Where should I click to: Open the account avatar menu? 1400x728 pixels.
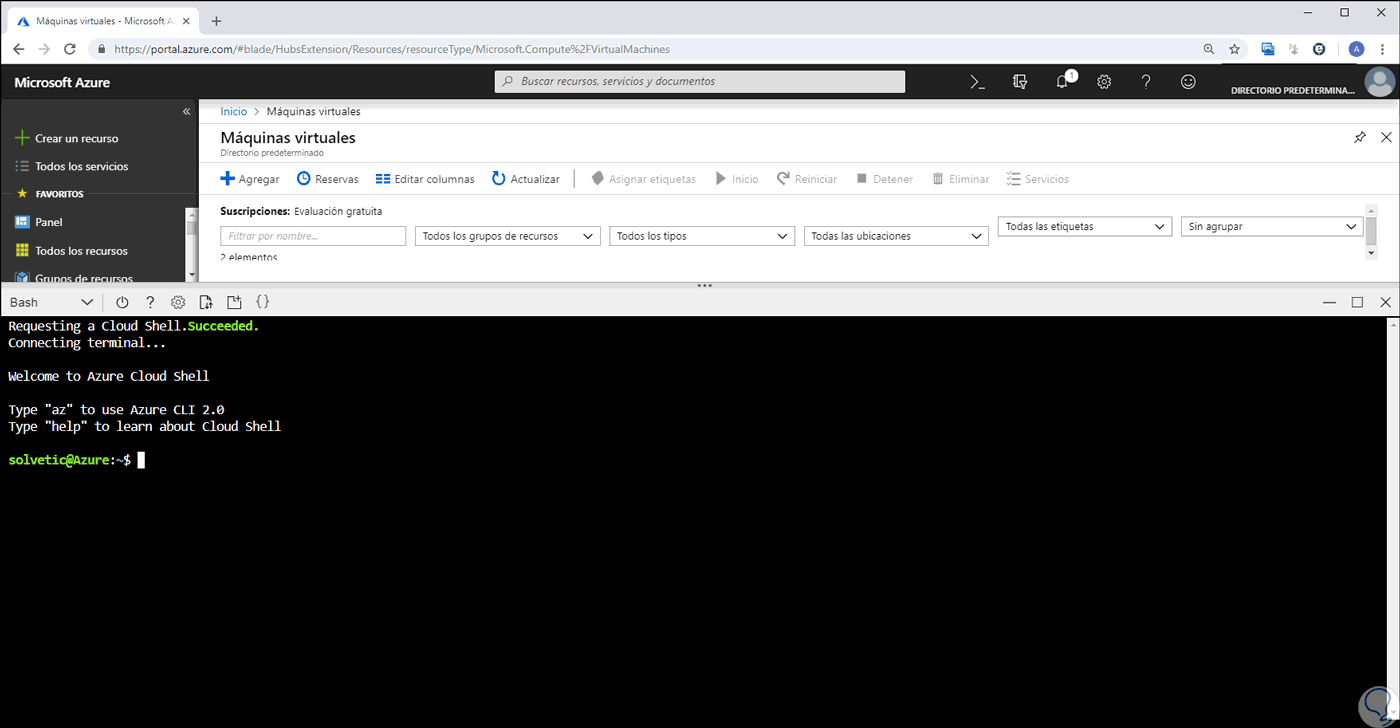click(x=1381, y=82)
